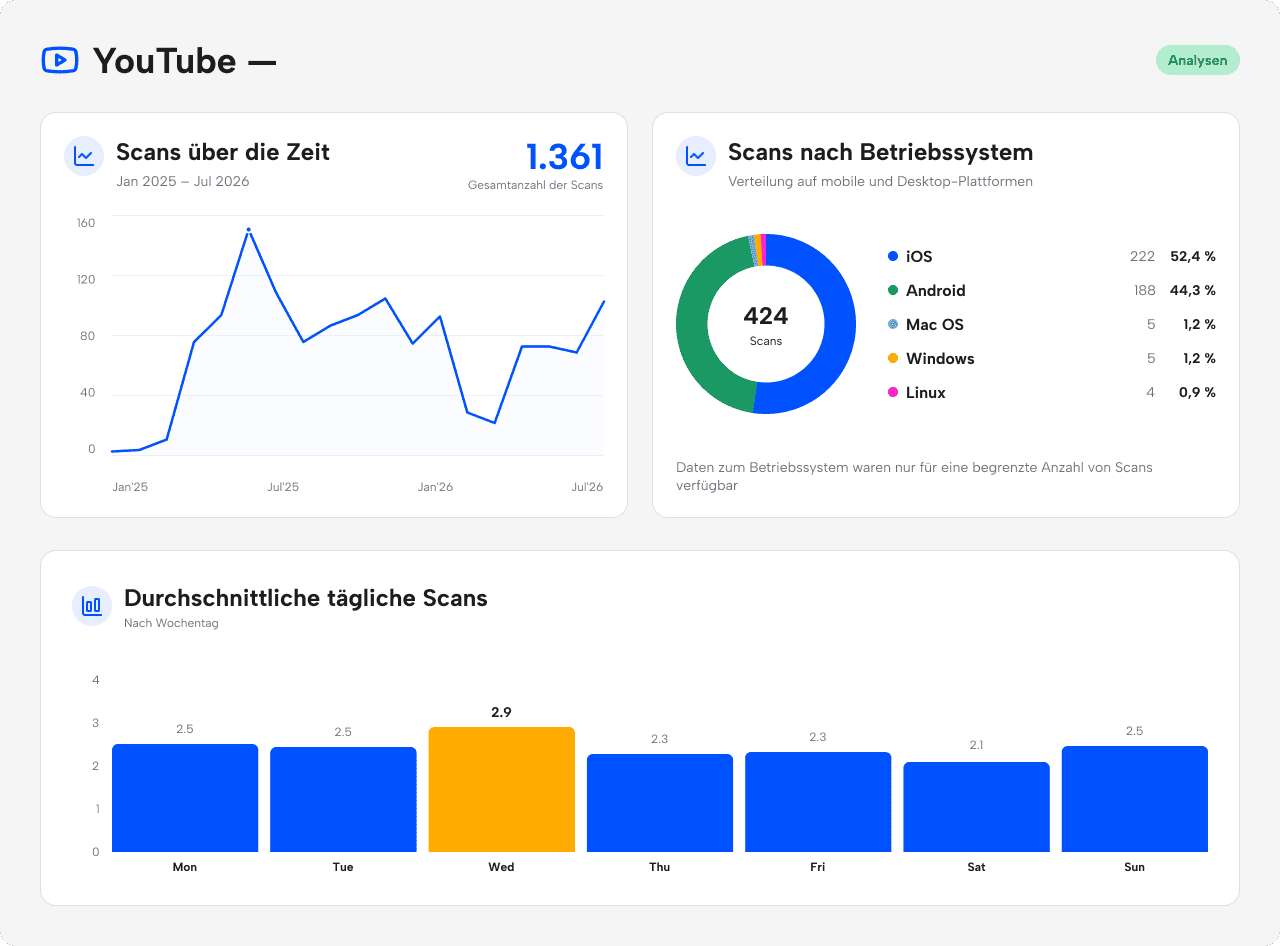Click the orange Wed bar
1280x946 pixels.
point(502,789)
